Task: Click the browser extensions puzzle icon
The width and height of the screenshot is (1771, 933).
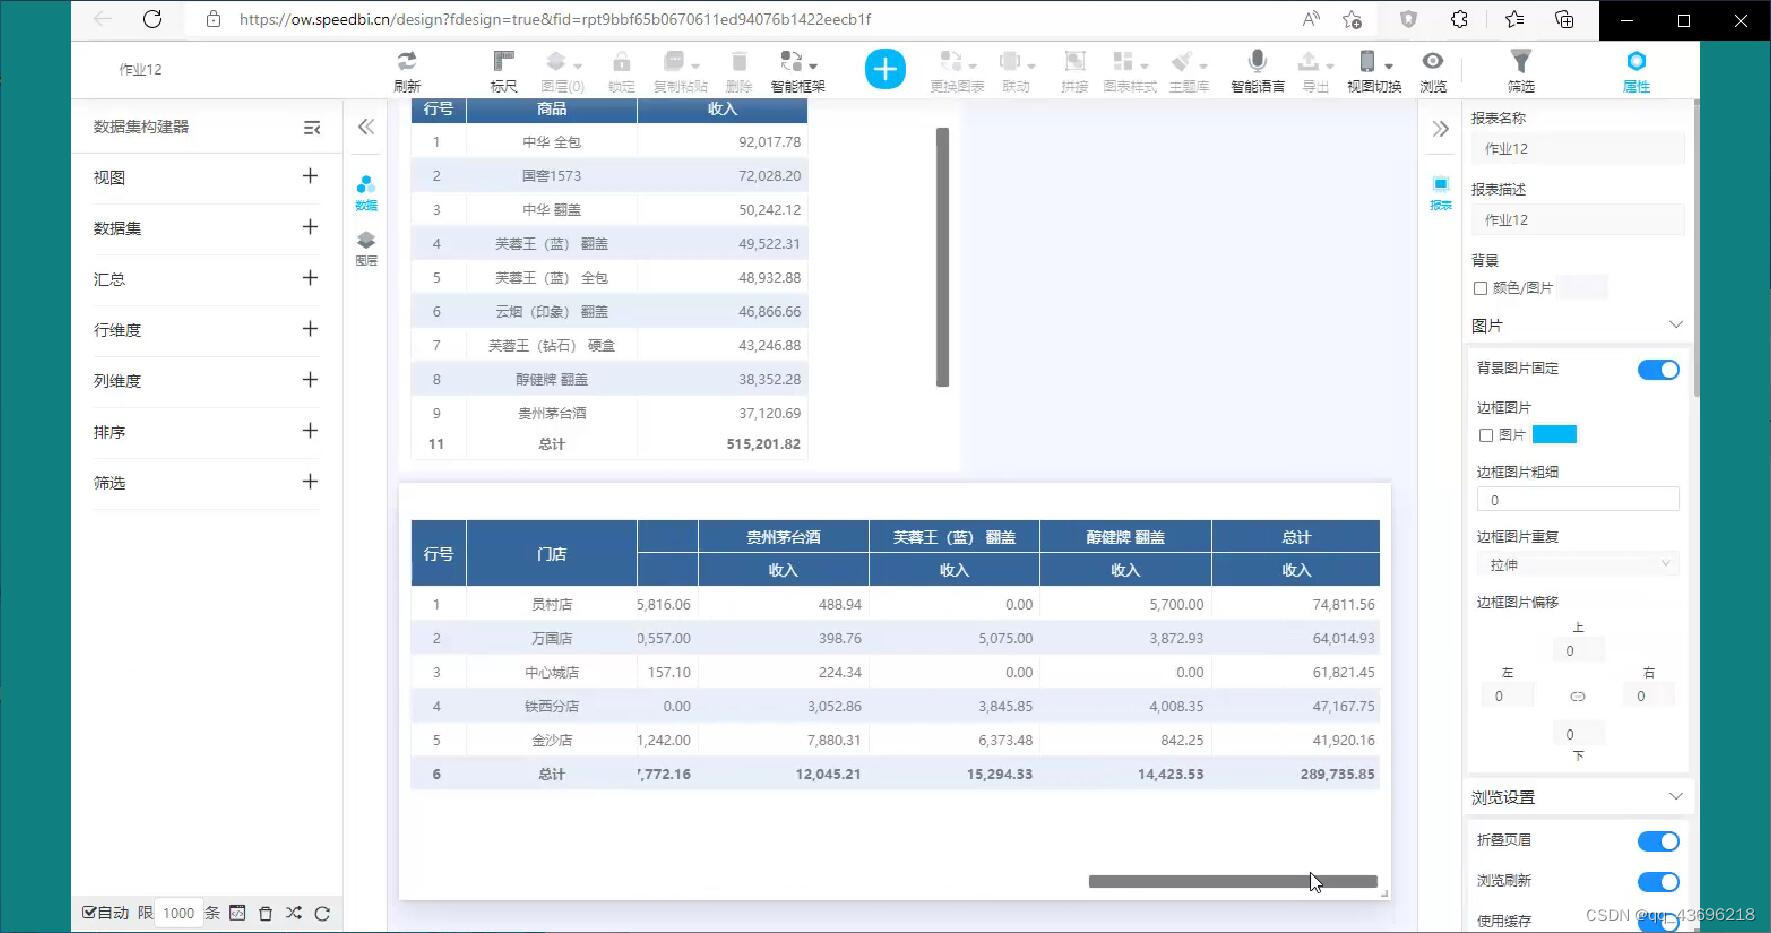Action: (1459, 19)
